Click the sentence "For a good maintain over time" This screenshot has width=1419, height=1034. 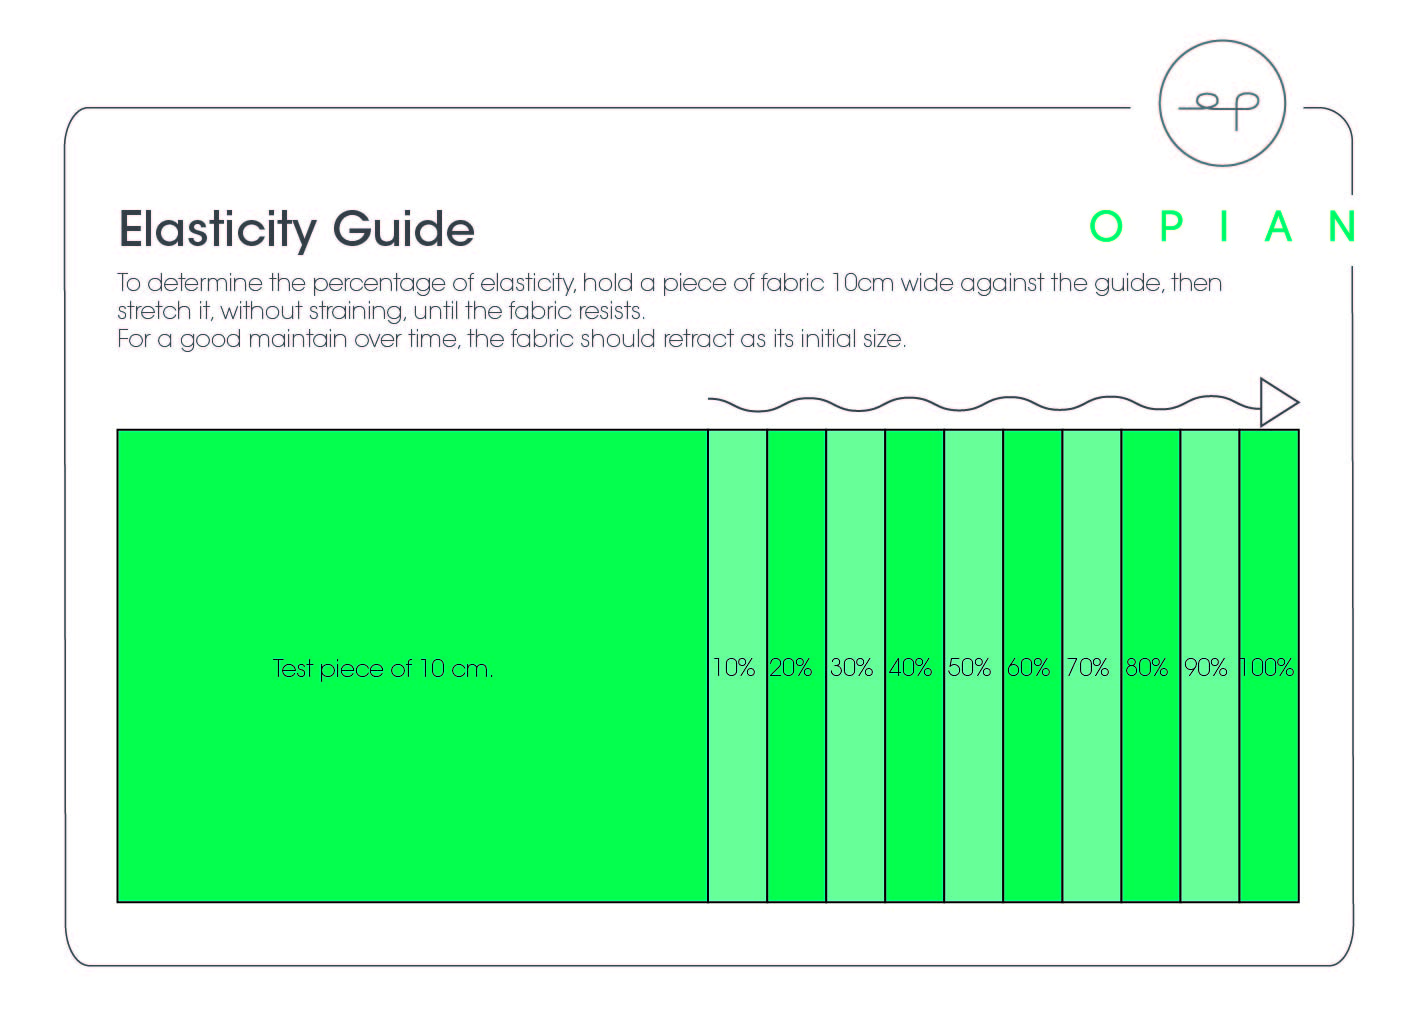click(511, 339)
